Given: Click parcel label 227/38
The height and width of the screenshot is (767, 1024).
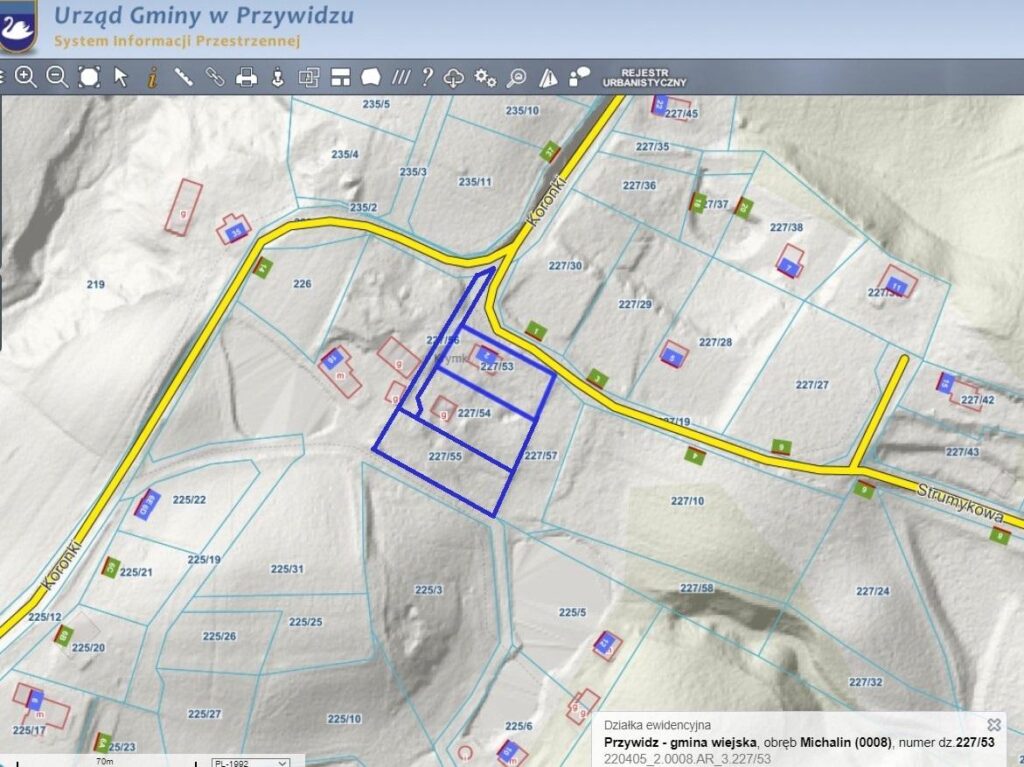Looking at the screenshot, I should point(786,227).
